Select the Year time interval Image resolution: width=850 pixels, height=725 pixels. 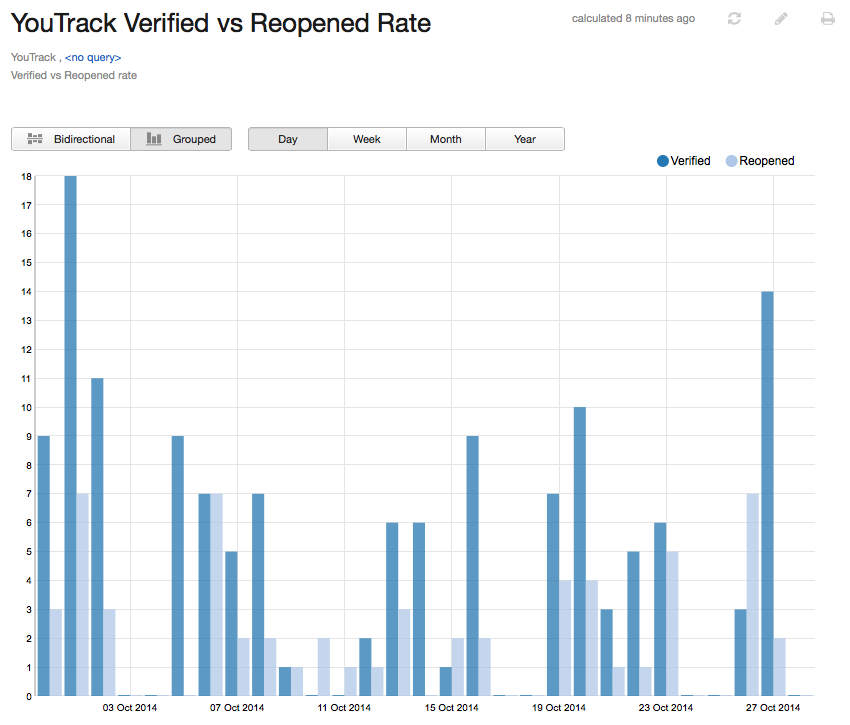524,139
